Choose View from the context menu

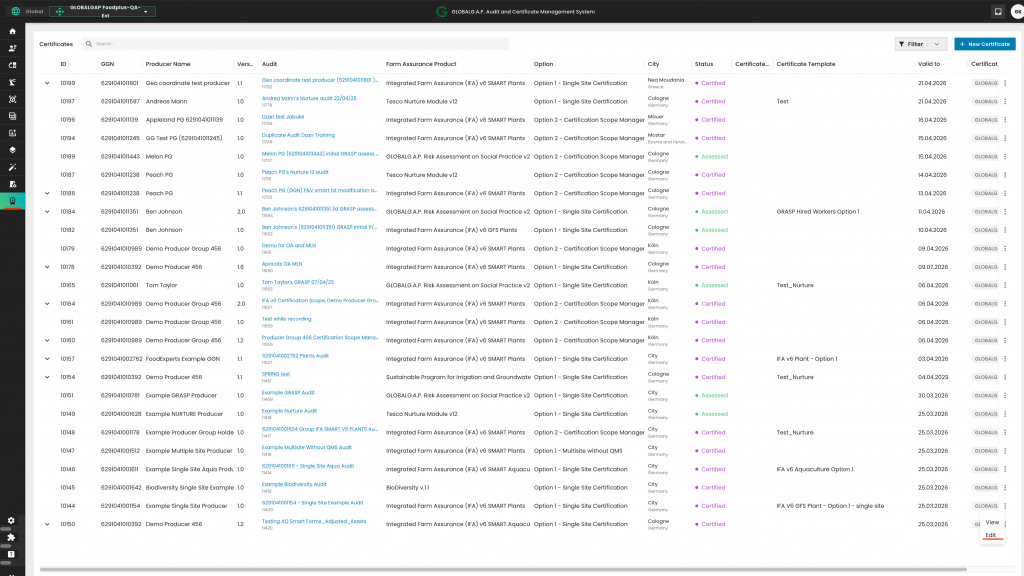point(992,523)
